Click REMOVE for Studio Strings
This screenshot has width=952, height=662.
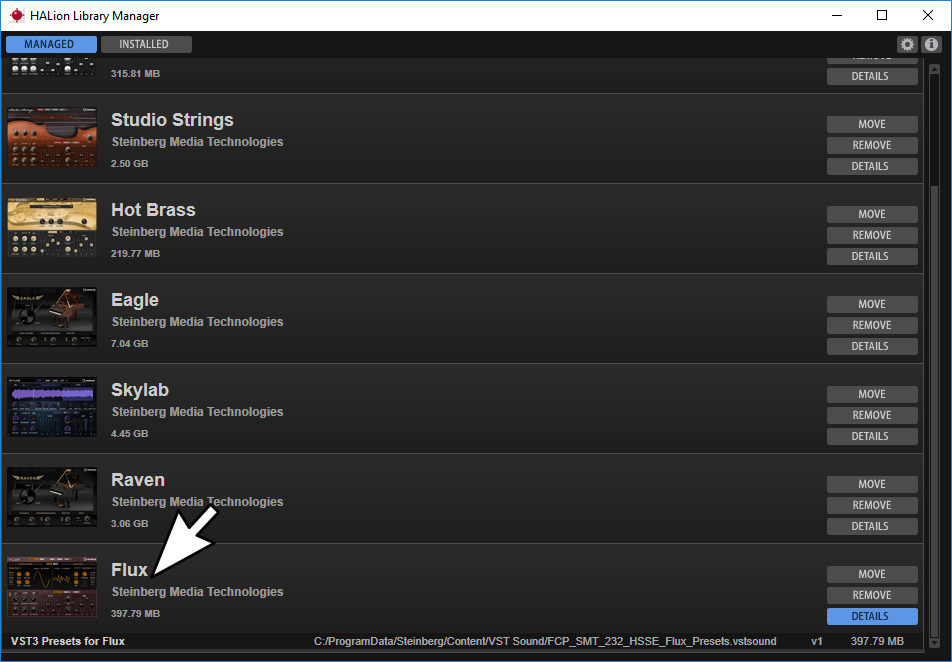pos(872,145)
